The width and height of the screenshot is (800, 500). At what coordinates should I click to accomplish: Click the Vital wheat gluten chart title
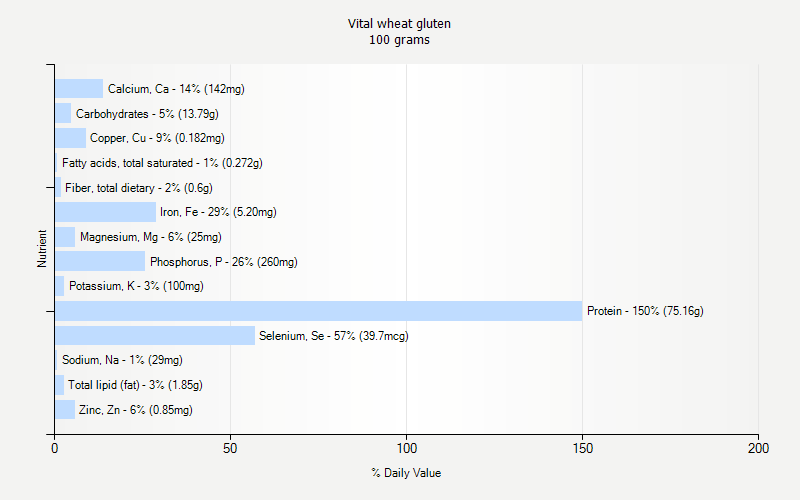click(x=400, y=23)
